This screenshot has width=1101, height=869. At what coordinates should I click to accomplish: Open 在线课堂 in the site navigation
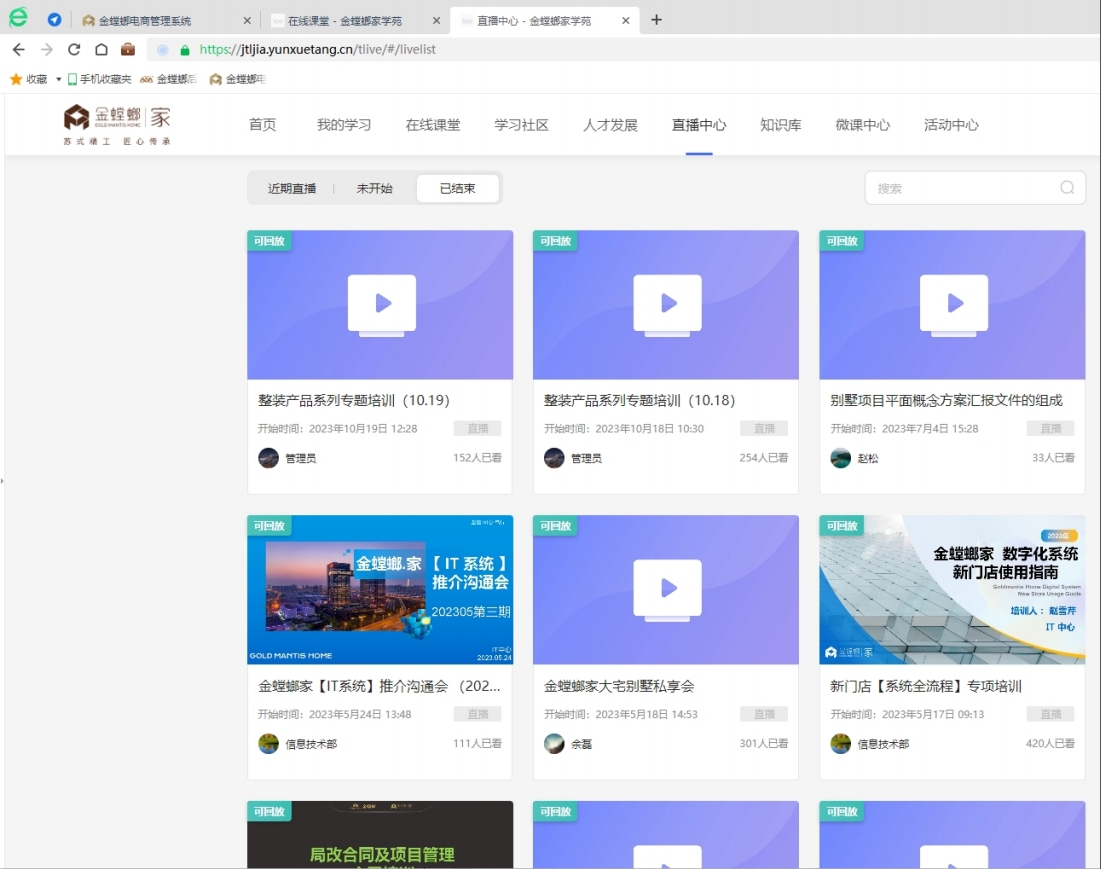point(433,125)
